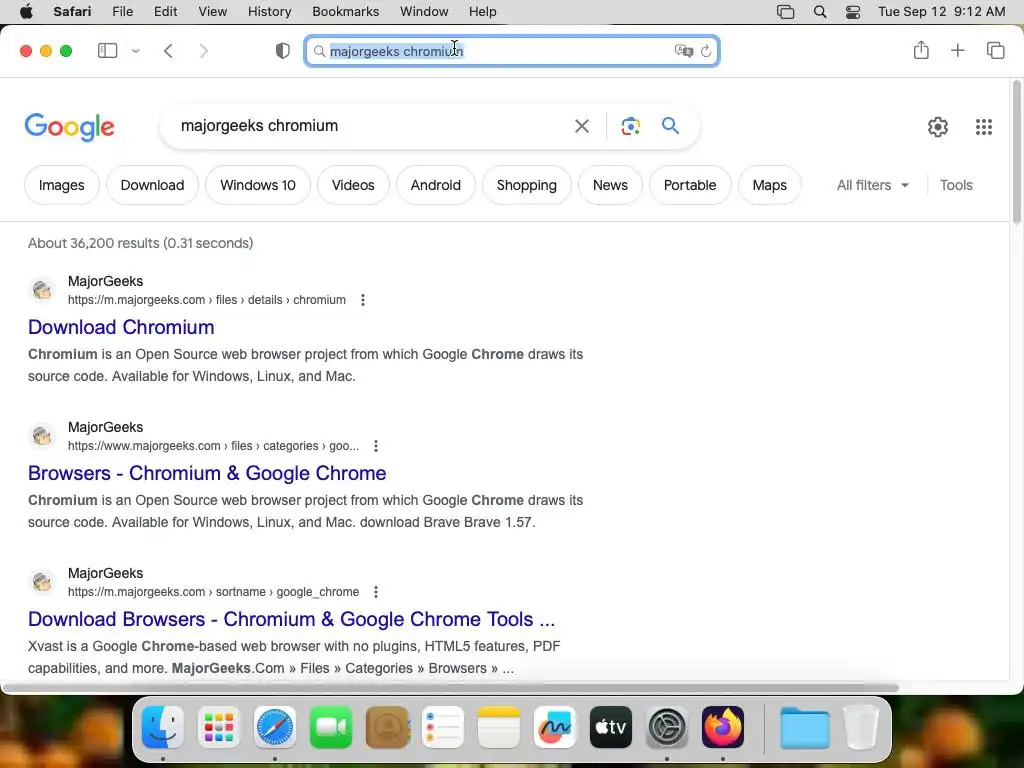Screen dimensions: 1024x768
Task: Search by image with Google Lens
Action: pyautogui.click(x=630, y=126)
